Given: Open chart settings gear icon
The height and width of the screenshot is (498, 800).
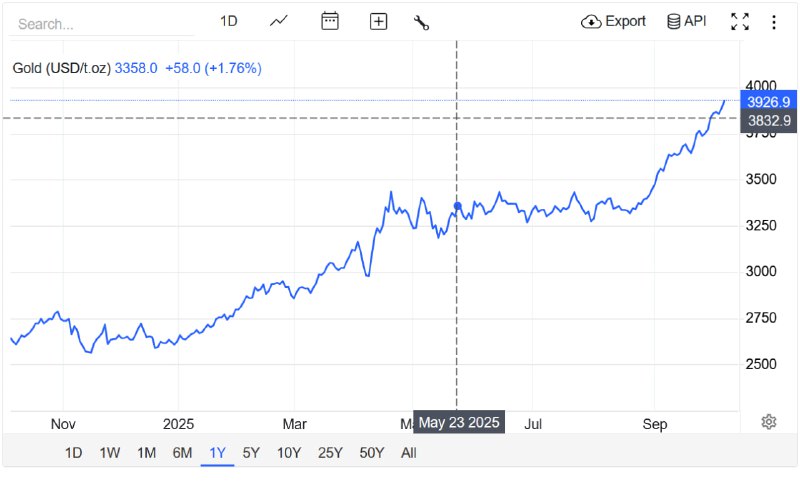Looking at the screenshot, I should [x=769, y=422].
